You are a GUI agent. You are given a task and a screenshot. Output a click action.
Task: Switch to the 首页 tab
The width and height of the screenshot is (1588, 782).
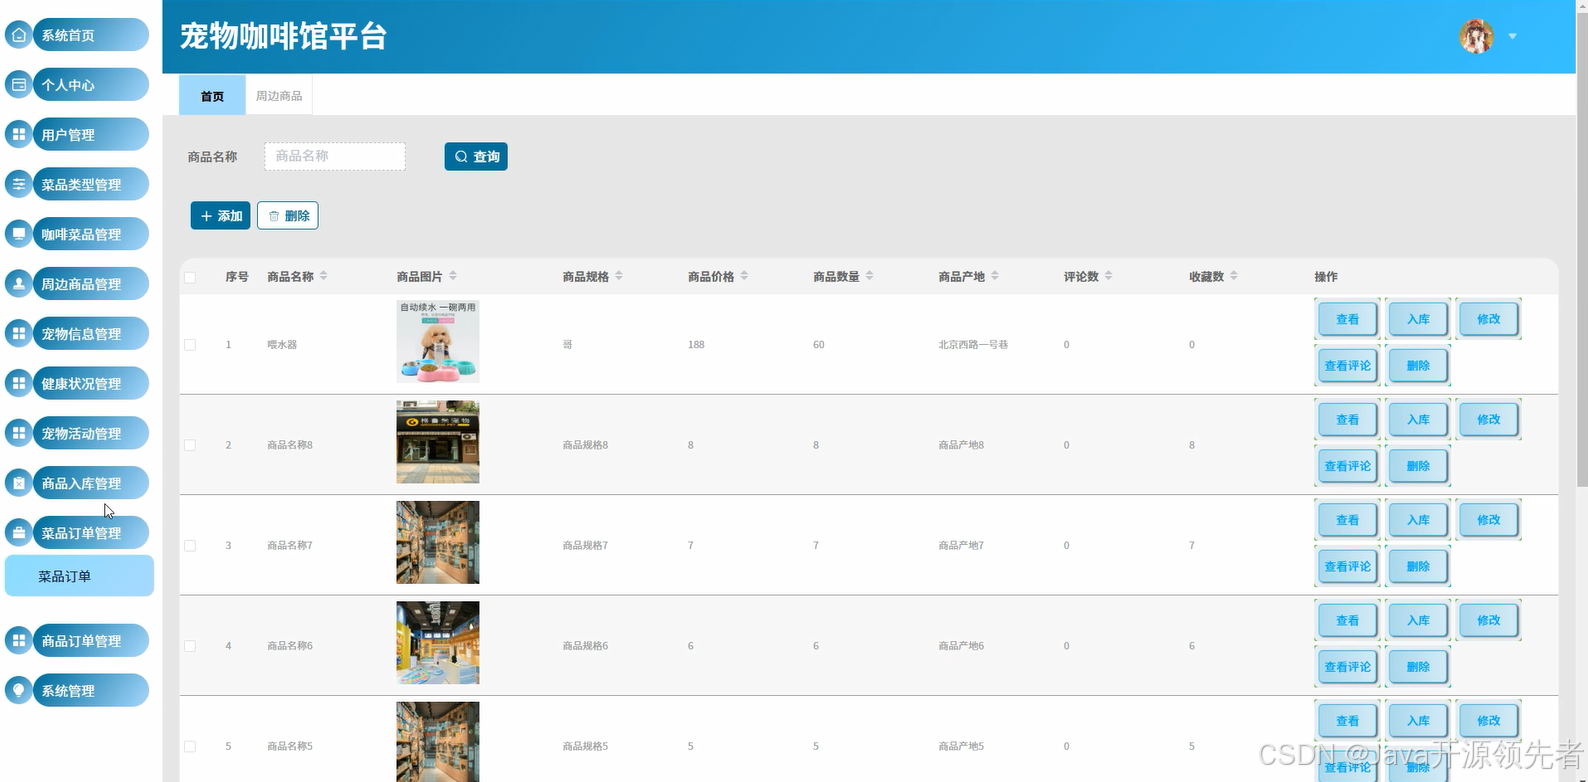[212, 96]
